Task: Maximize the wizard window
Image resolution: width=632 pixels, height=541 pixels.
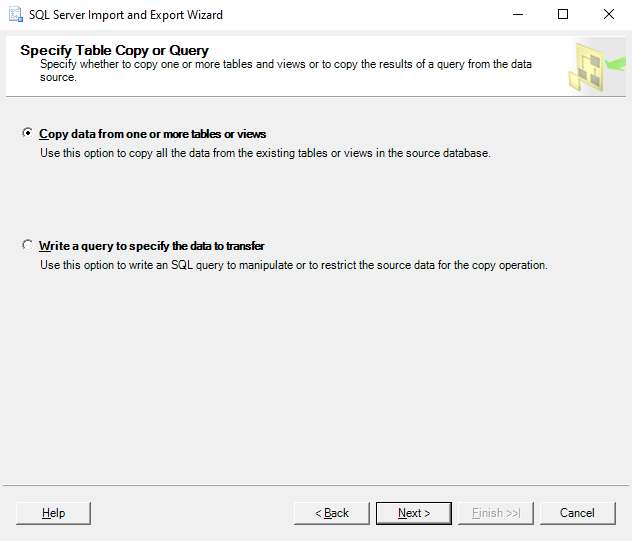Action: (x=563, y=15)
